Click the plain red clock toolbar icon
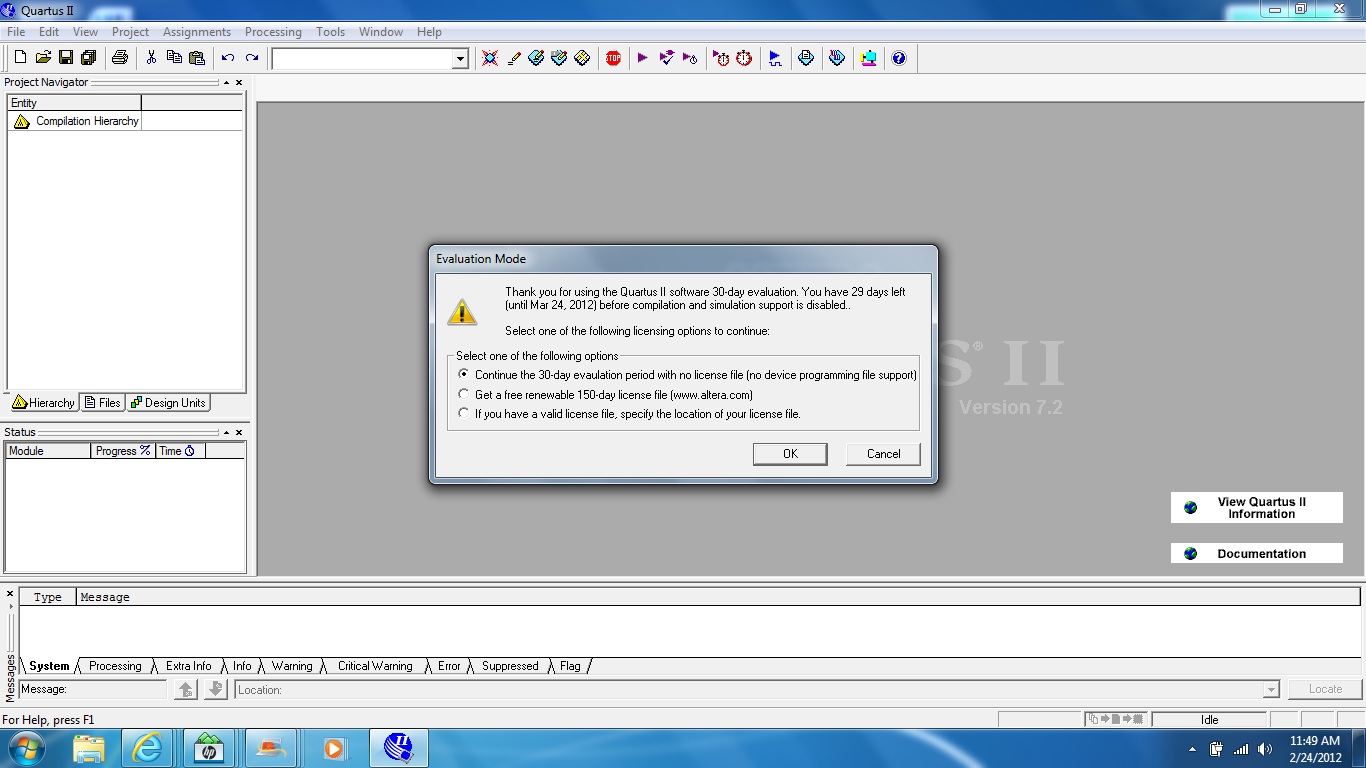The width and height of the screenshot is (1366, 768). [744, 58]
